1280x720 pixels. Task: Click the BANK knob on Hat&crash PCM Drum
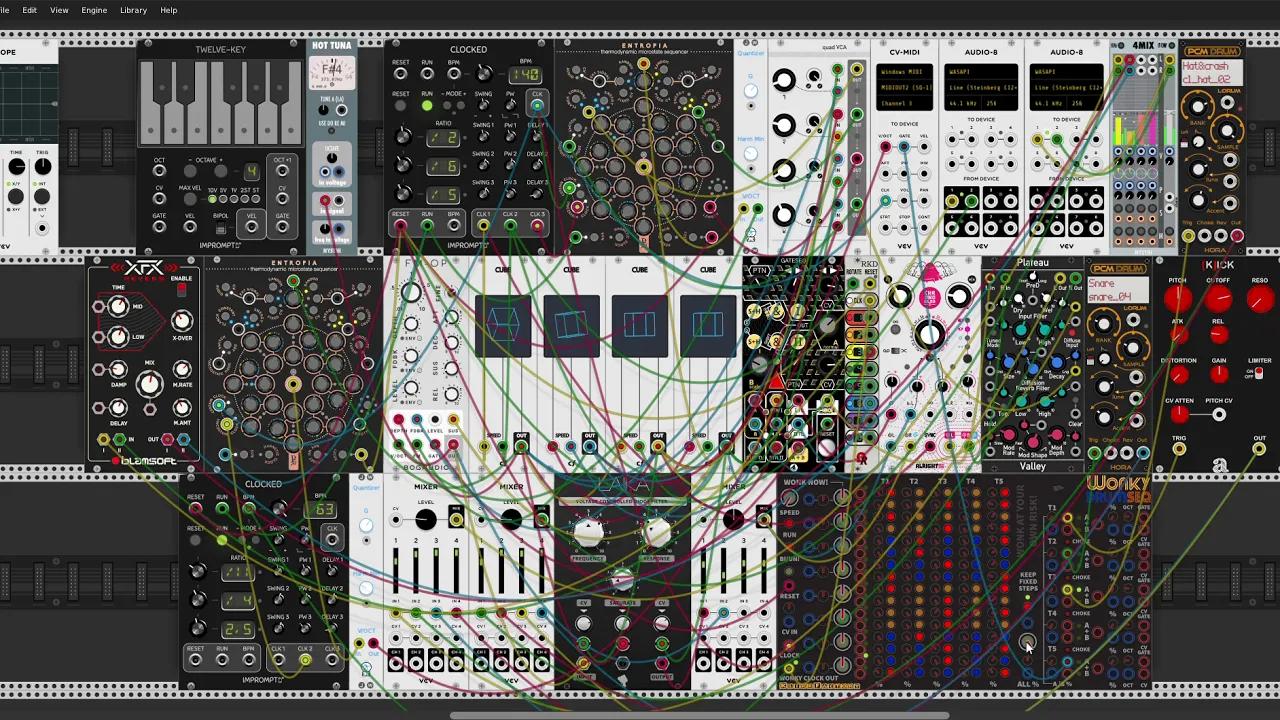1198,106
